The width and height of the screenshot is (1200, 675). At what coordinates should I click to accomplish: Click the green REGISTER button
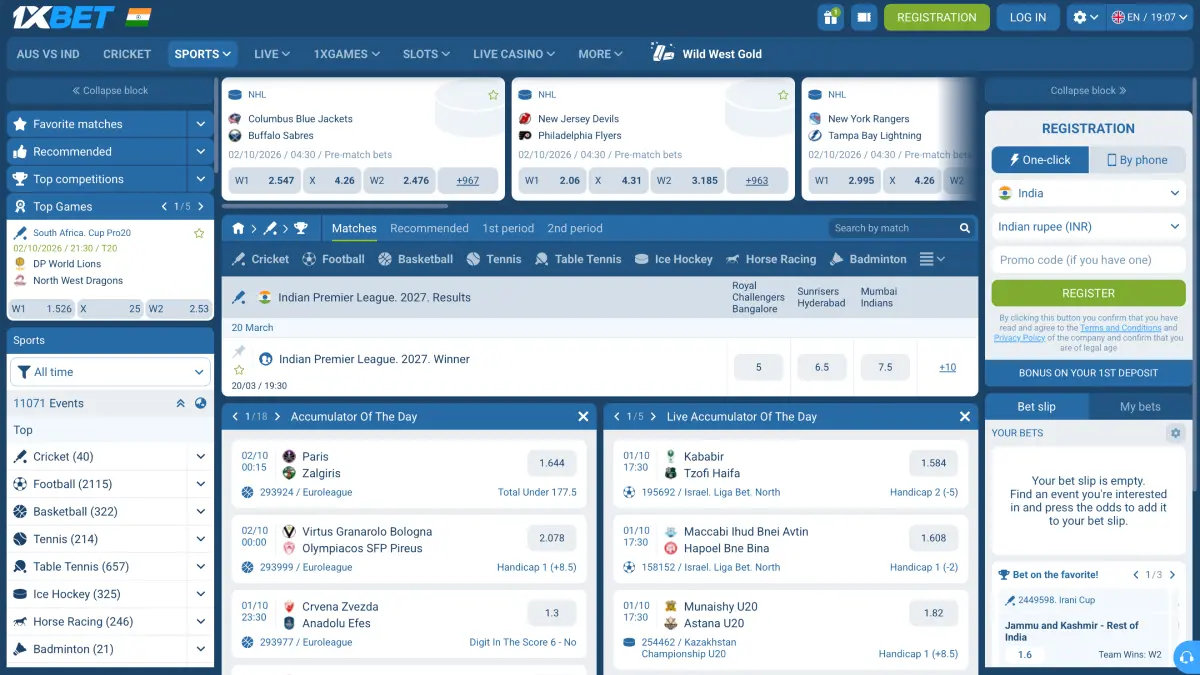(1088, 293)
